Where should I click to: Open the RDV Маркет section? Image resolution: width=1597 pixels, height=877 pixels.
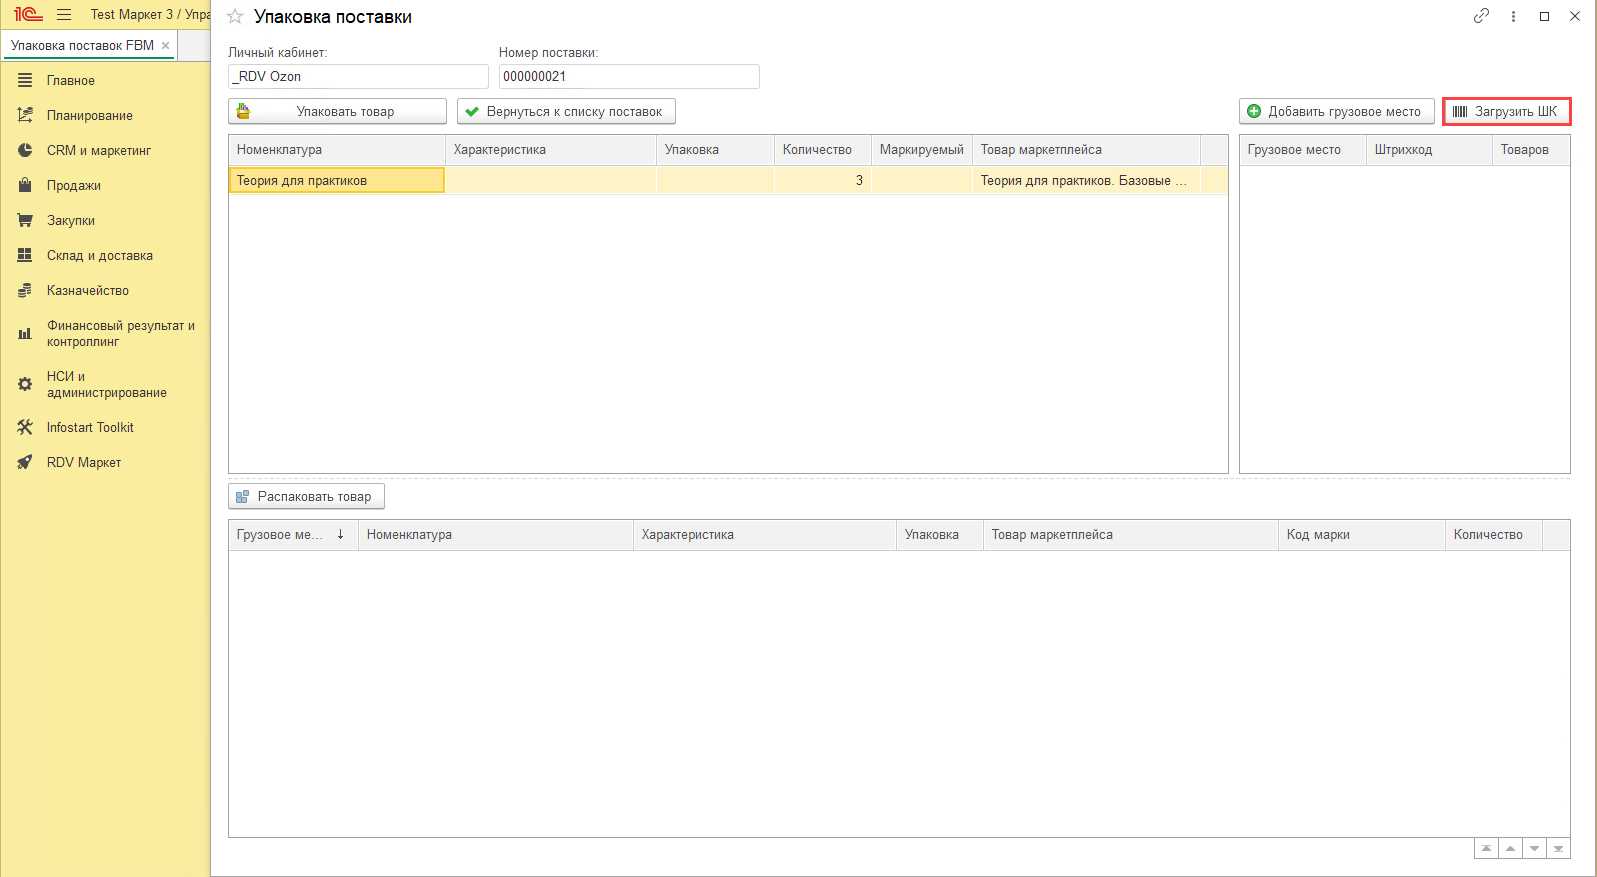coord(84,463)
